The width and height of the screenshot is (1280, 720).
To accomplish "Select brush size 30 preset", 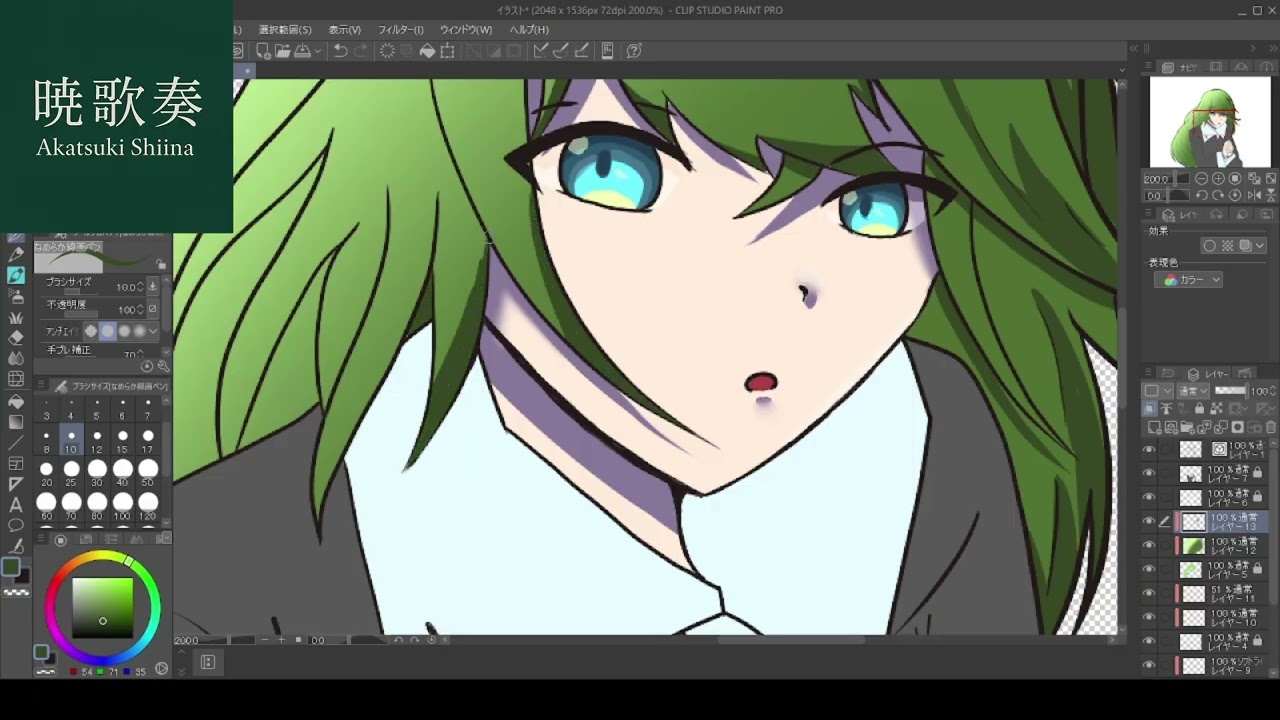I will 97,473.
